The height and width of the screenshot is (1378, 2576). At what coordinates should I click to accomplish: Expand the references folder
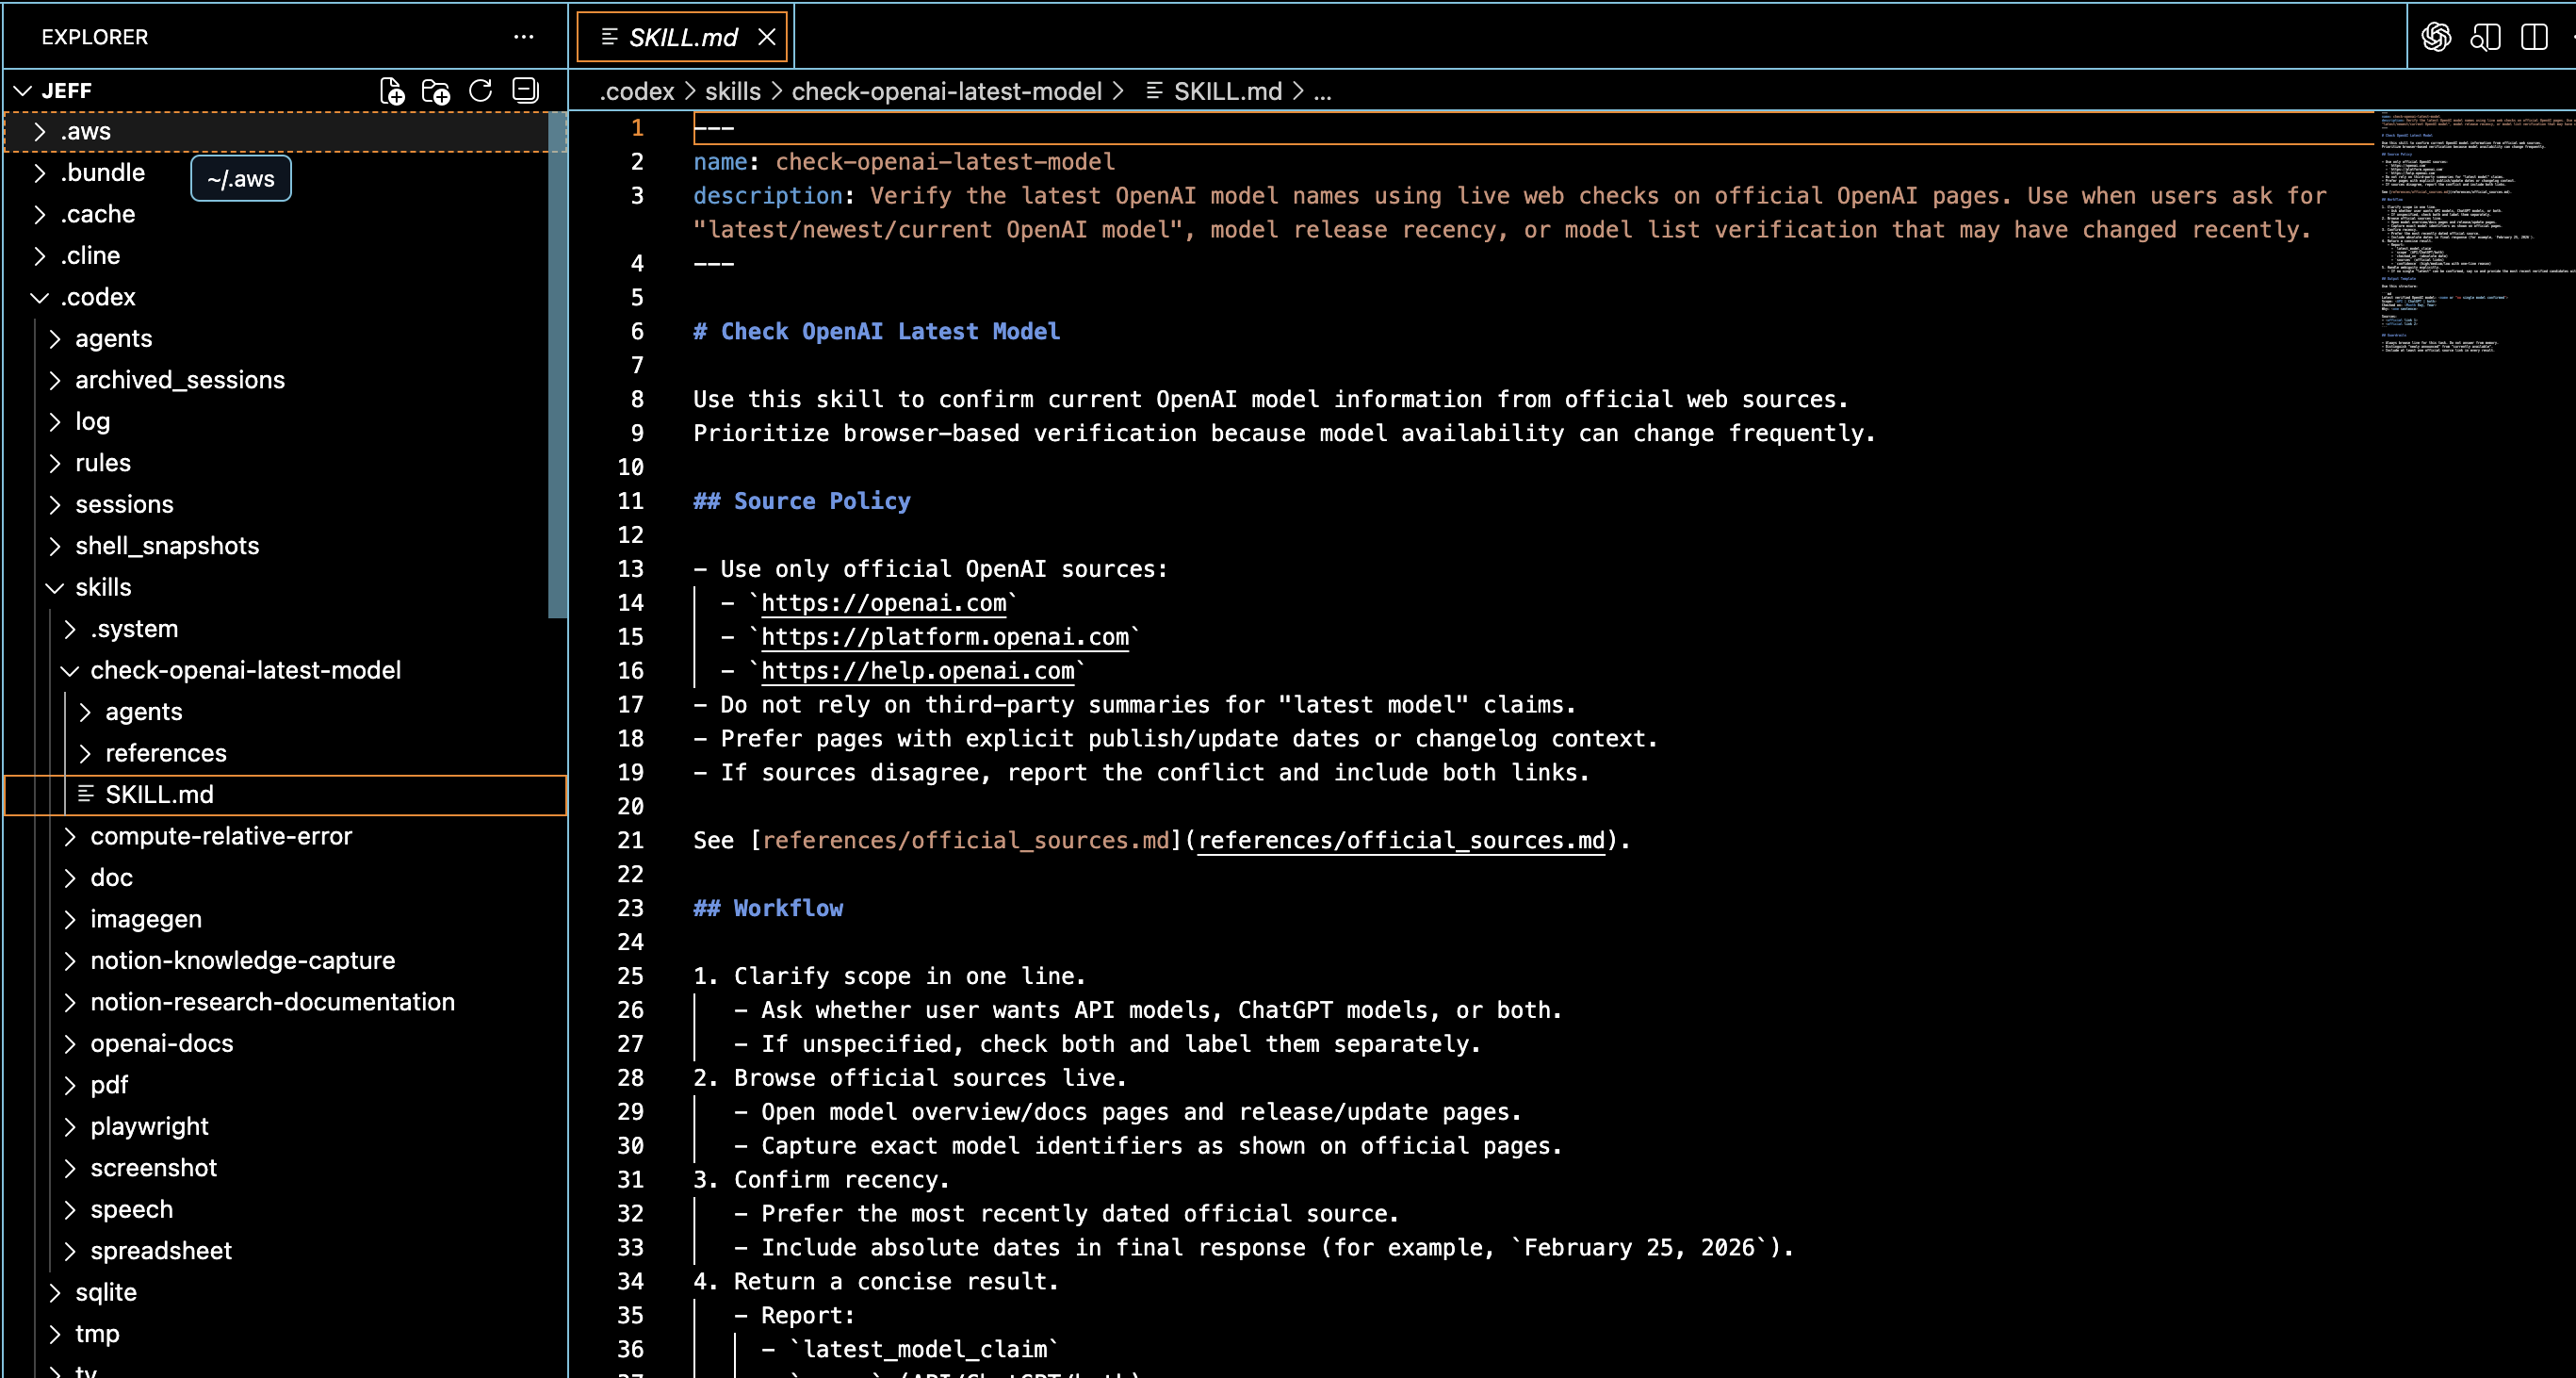click(x=286, y=754)
